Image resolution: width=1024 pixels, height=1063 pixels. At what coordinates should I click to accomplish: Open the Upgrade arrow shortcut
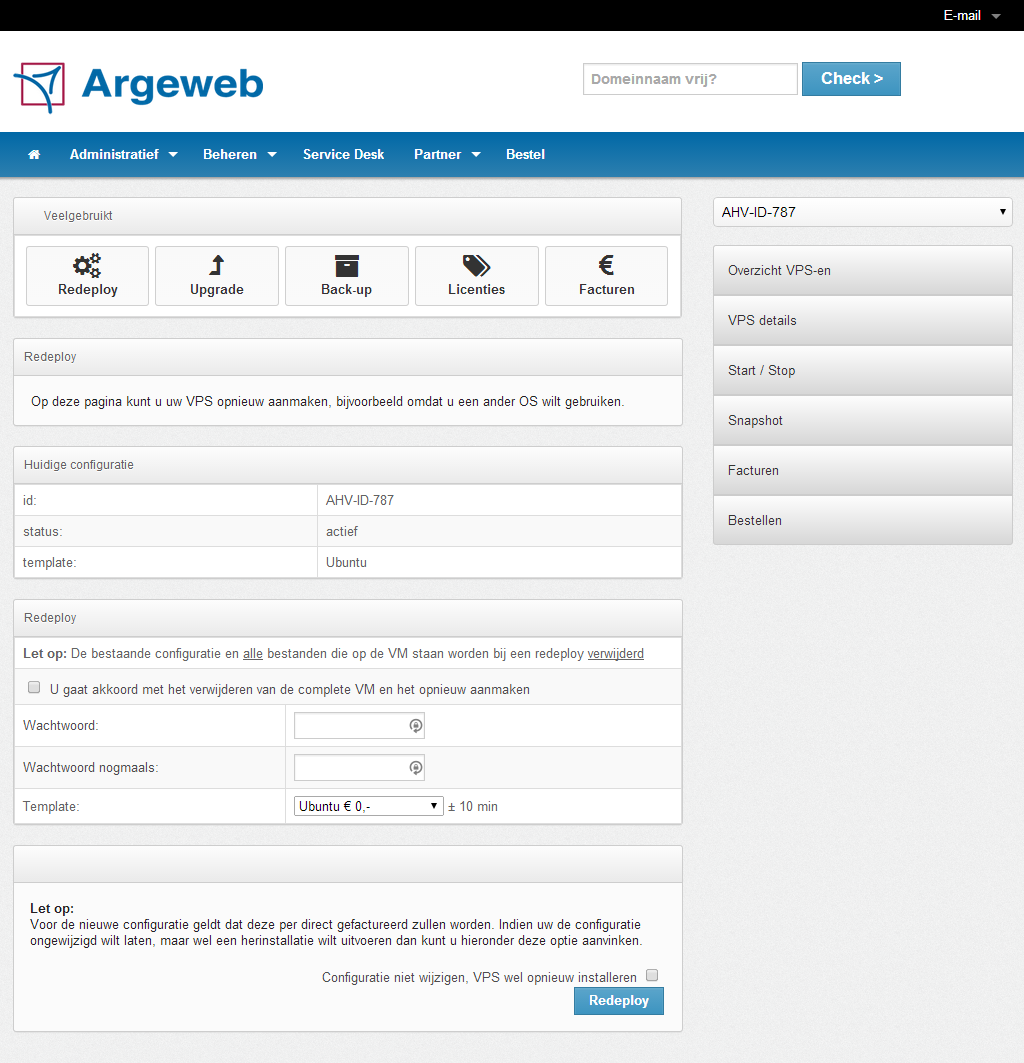point(217,276)
